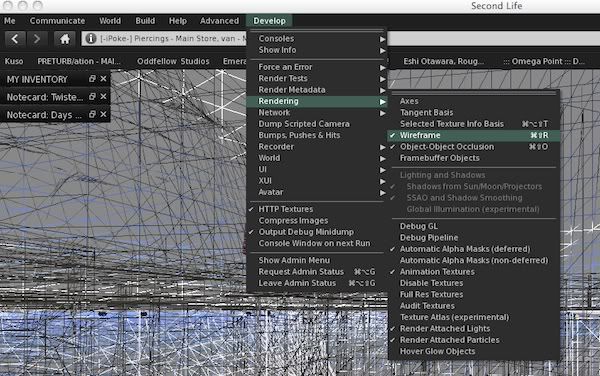This screenshot has height=376, width=600.
Task: Choose Full Res Textures
Action: coord(474,295)
